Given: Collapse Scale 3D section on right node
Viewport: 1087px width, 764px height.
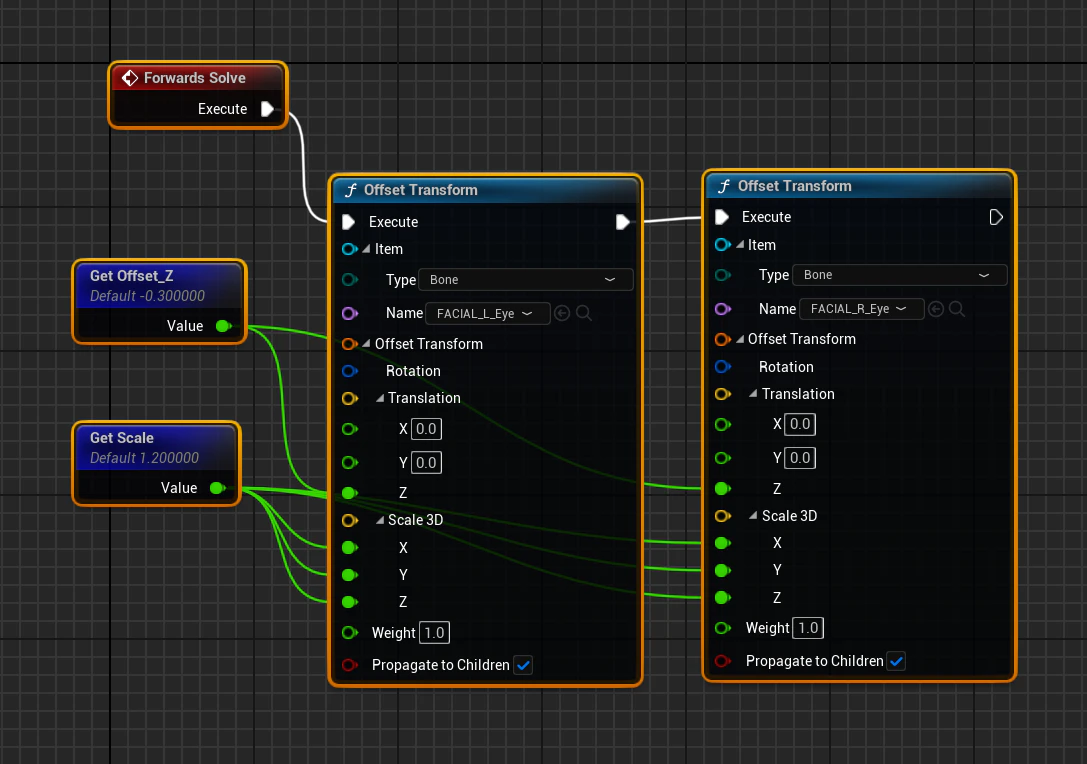Looking at the screenshot, I should tap(754, 516).
